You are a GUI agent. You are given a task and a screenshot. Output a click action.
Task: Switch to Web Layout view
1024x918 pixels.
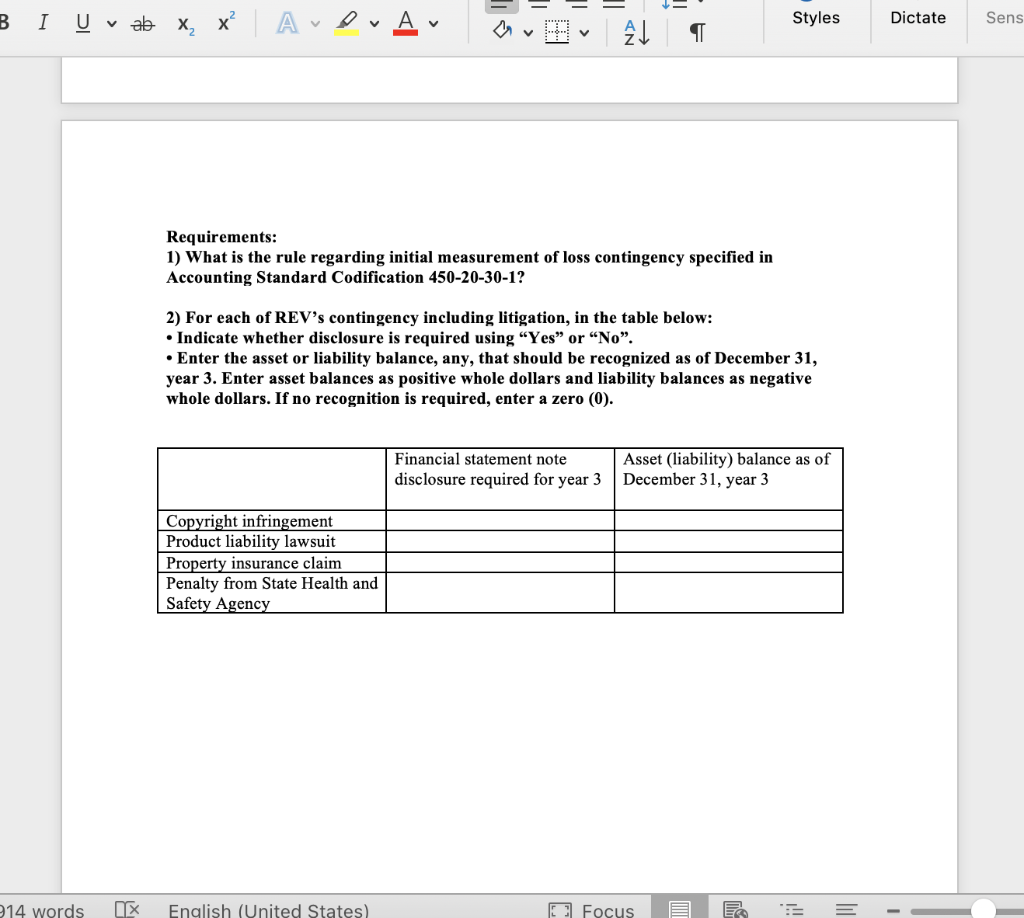click(x=735, y=909)
